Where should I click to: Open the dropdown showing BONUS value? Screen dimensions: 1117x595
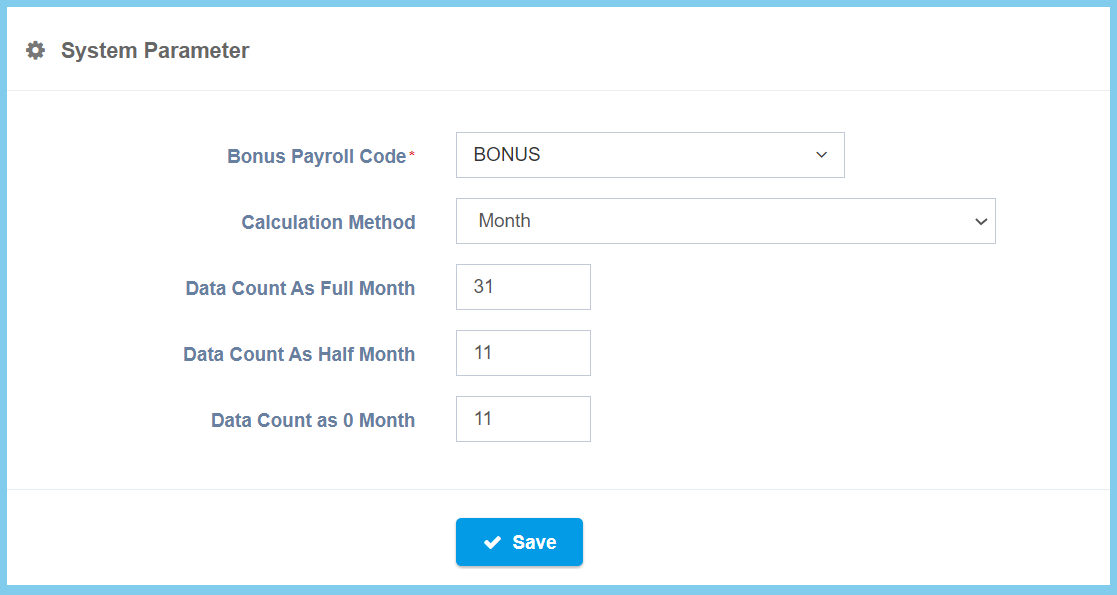click(x=650, y=155)
